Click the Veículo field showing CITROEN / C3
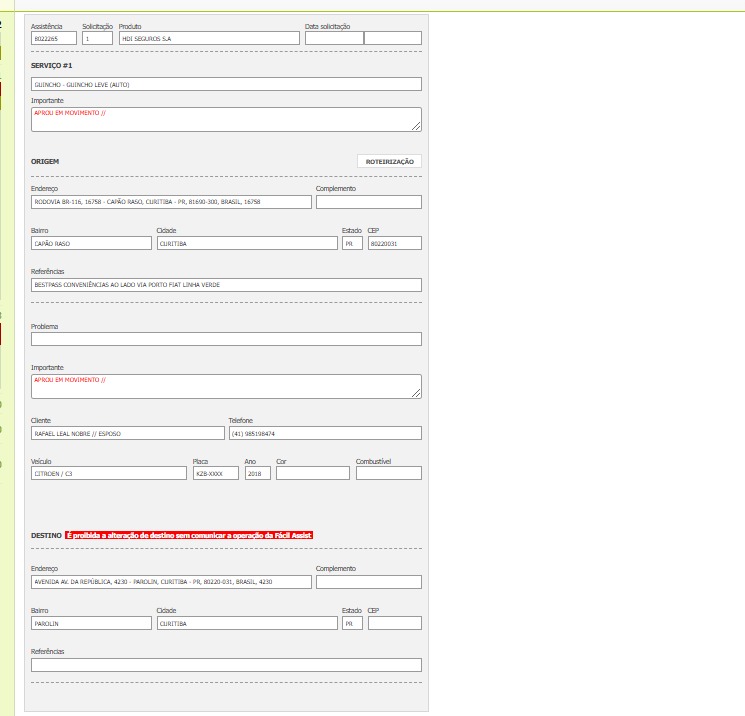The image size is (745, 716). point(109,474)
